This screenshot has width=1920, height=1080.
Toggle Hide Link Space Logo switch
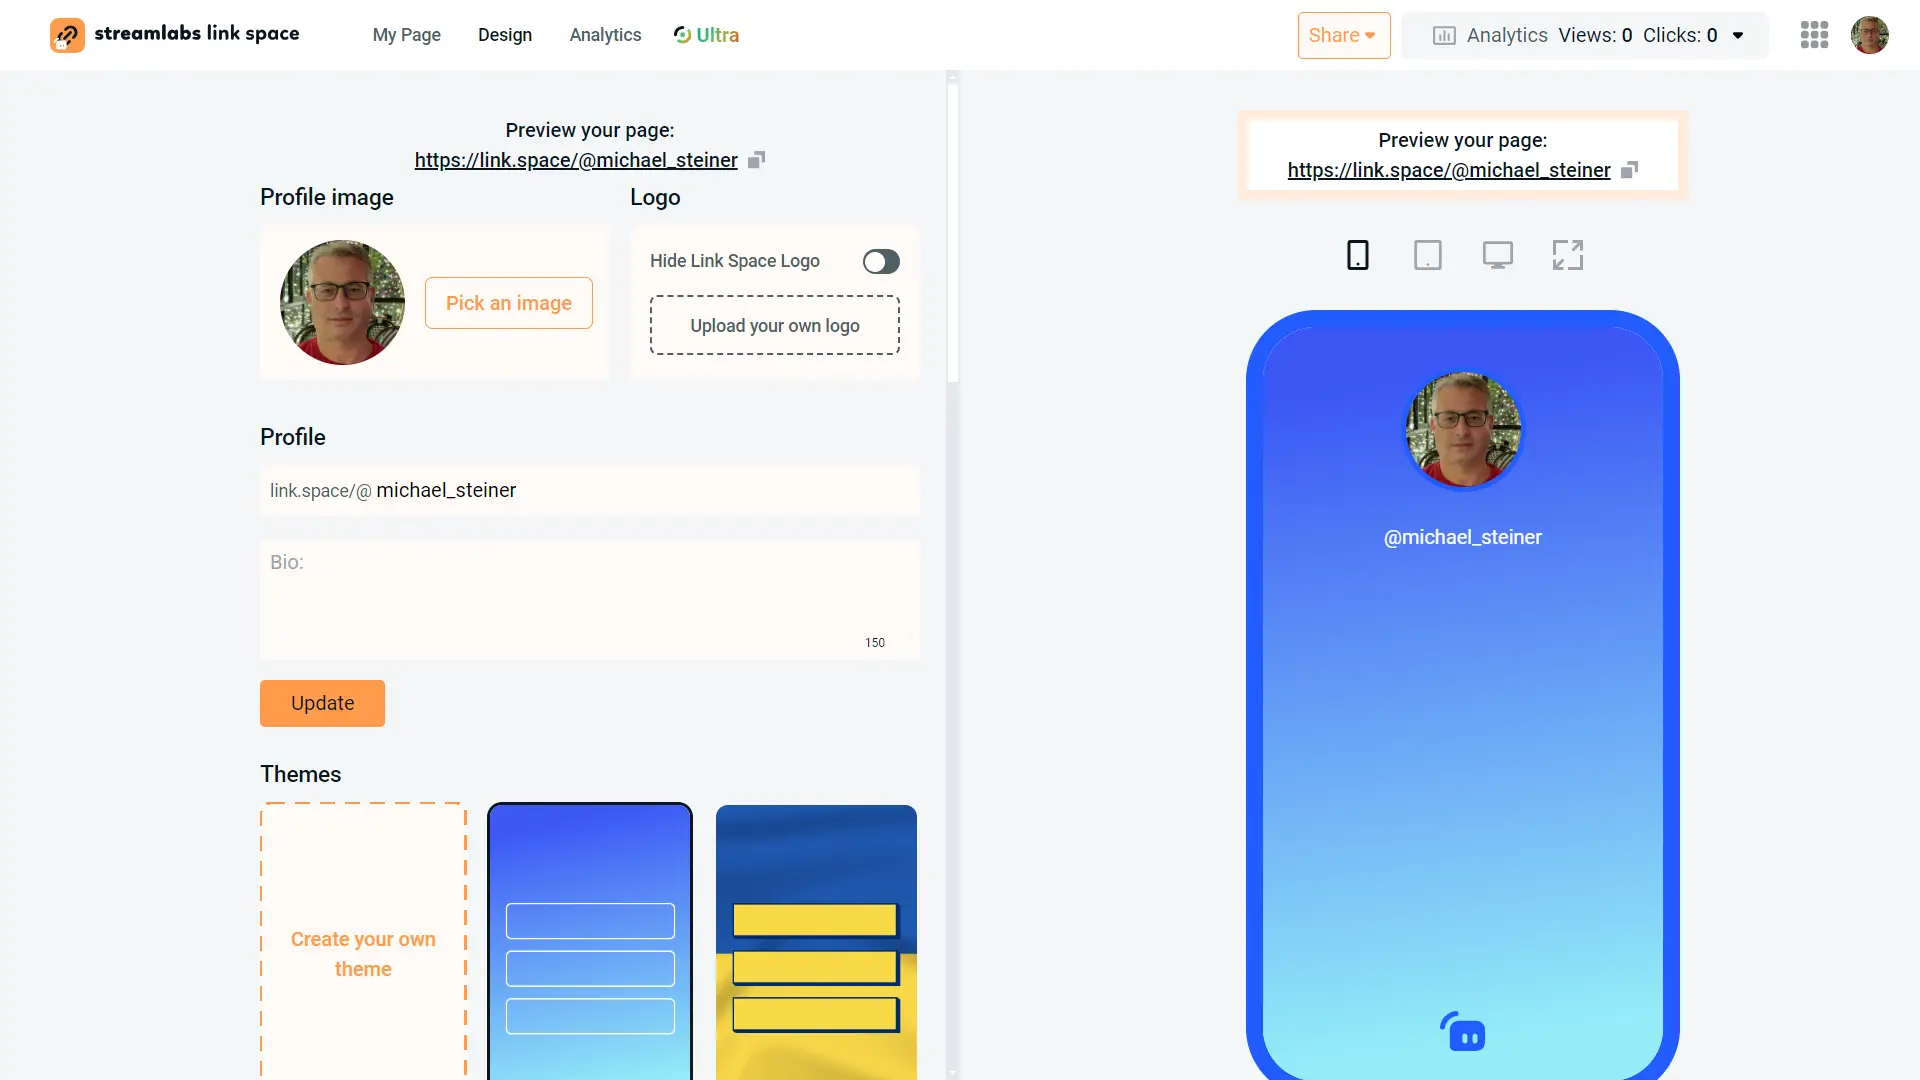click(880, 260)
